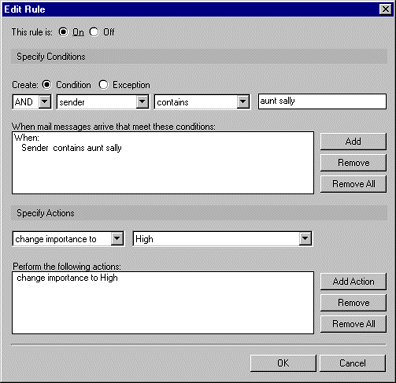Close the Edit Rule window
The width and height of the screenshot is (396, 383).
pyautogui.click(x=385, y=9)
